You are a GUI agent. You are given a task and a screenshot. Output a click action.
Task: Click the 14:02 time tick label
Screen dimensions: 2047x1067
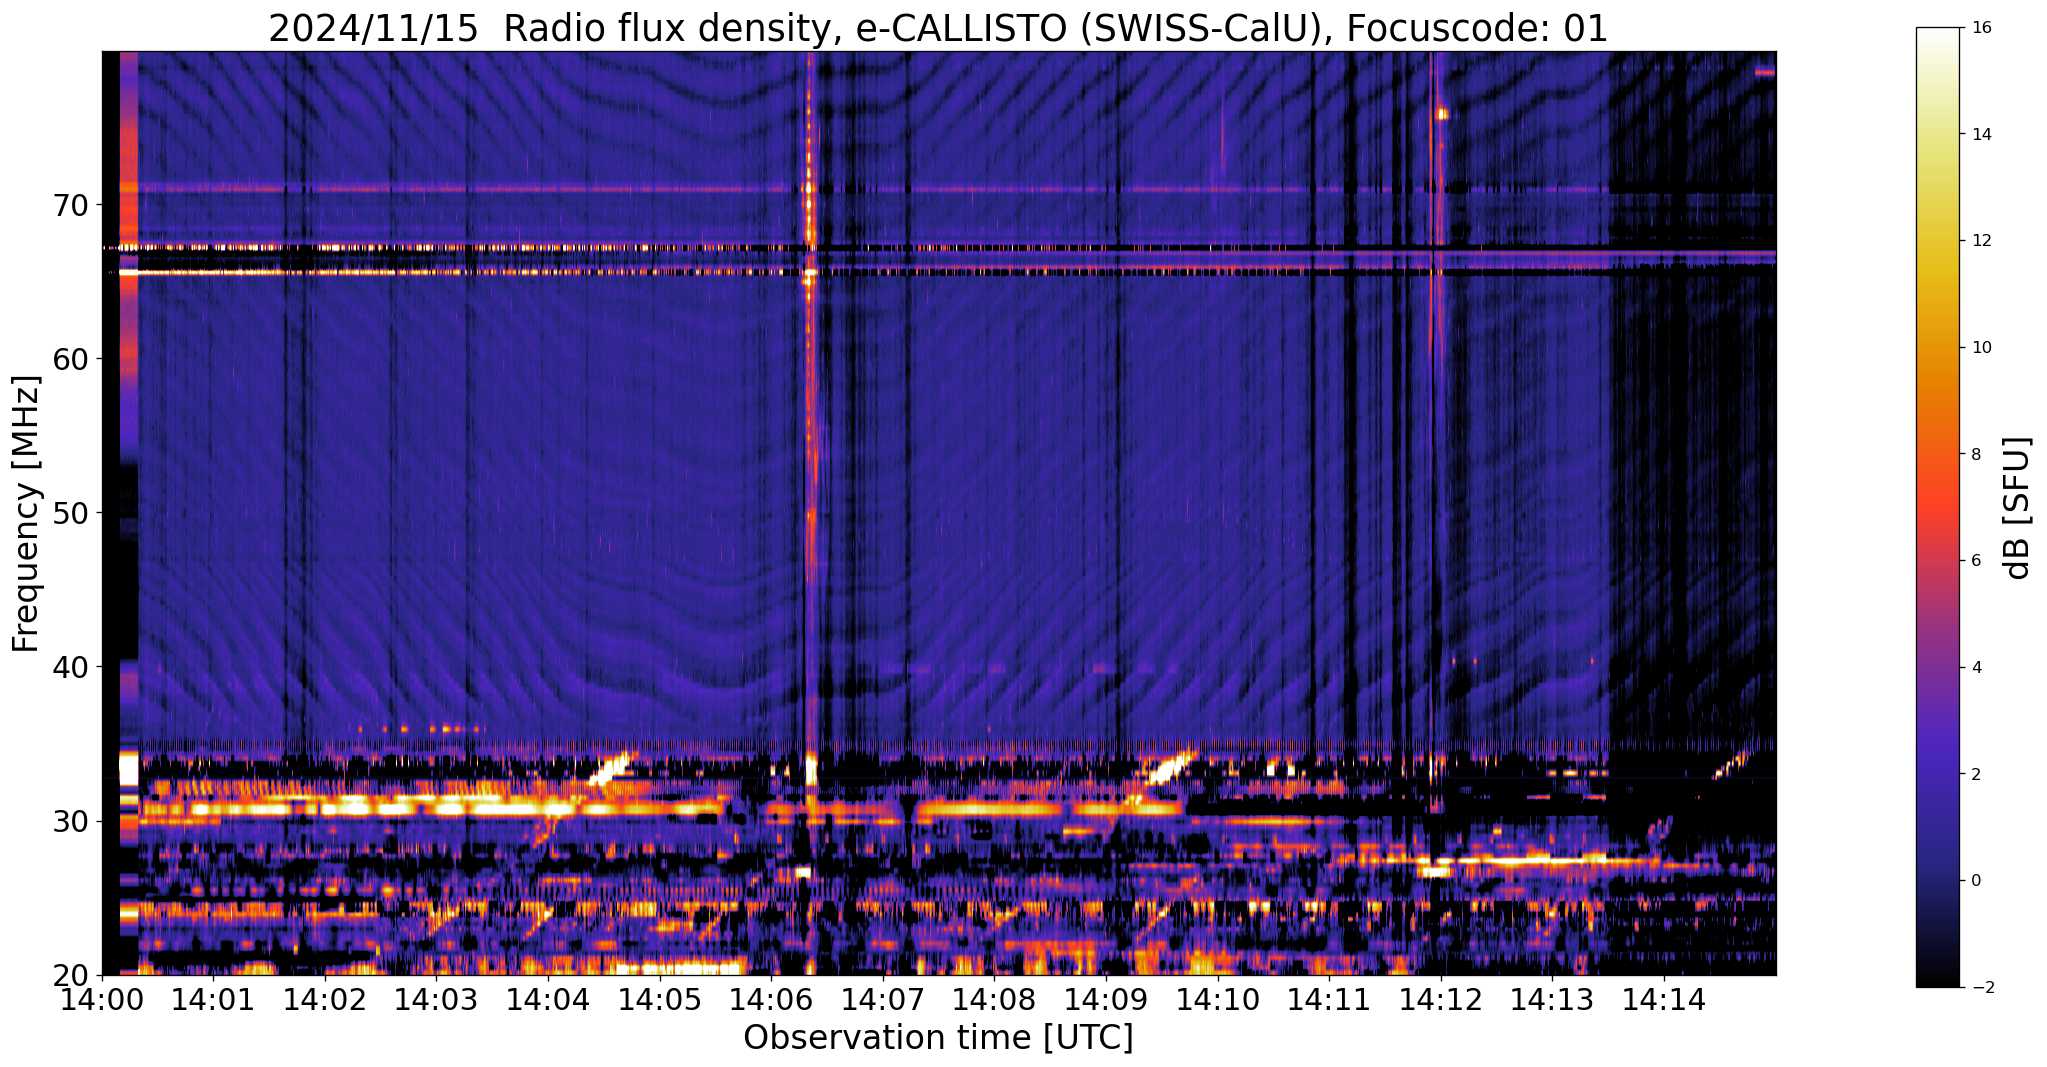[325, 999]
